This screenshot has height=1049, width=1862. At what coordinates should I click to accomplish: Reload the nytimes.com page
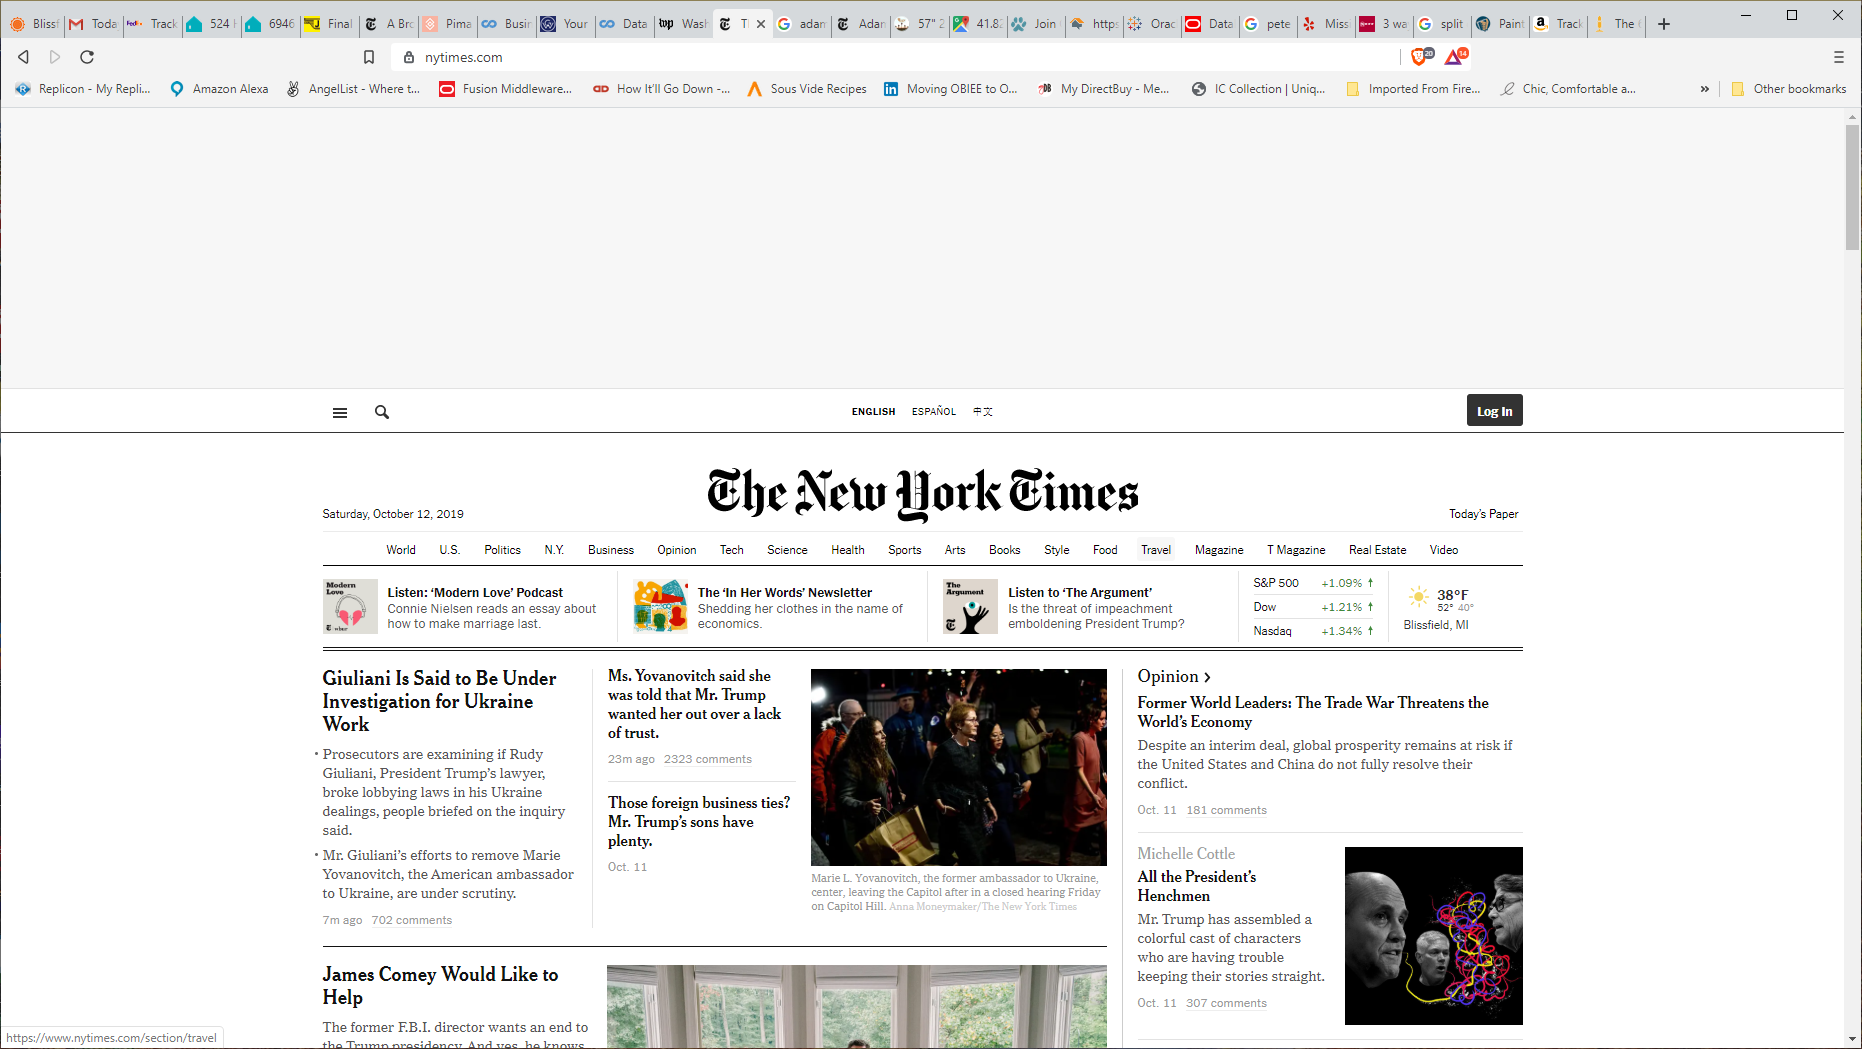click(87, 57)
